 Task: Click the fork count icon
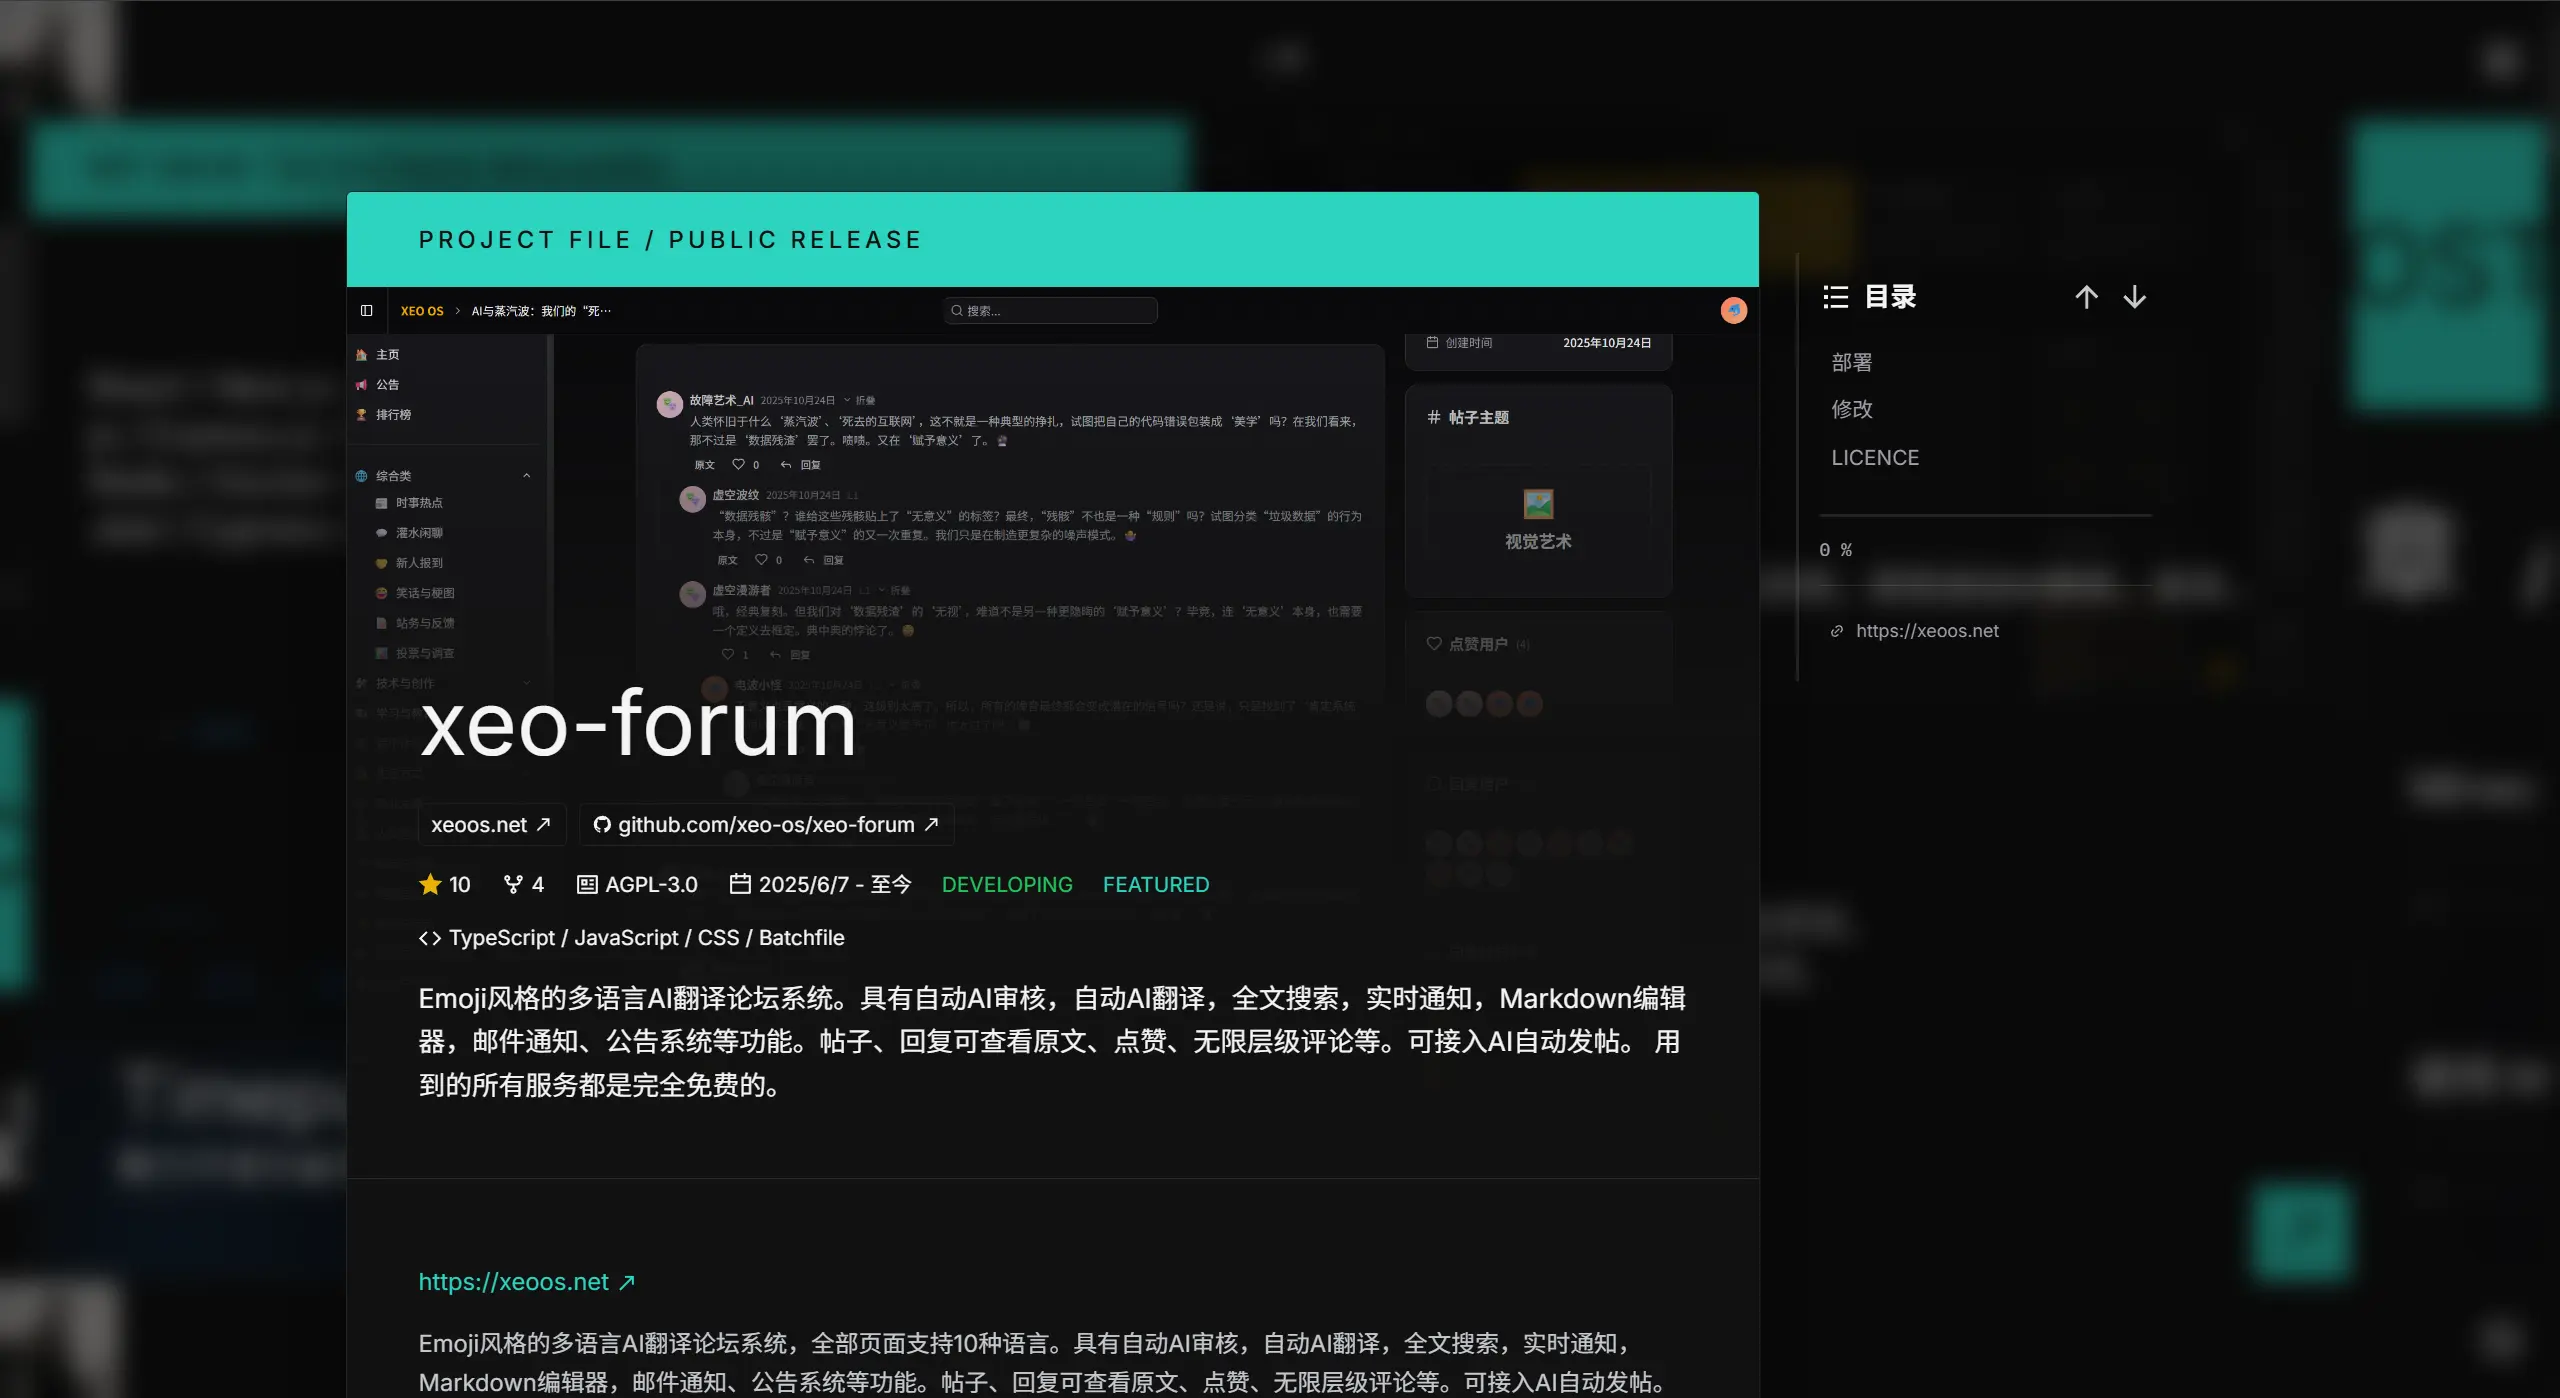pos(513,884)
